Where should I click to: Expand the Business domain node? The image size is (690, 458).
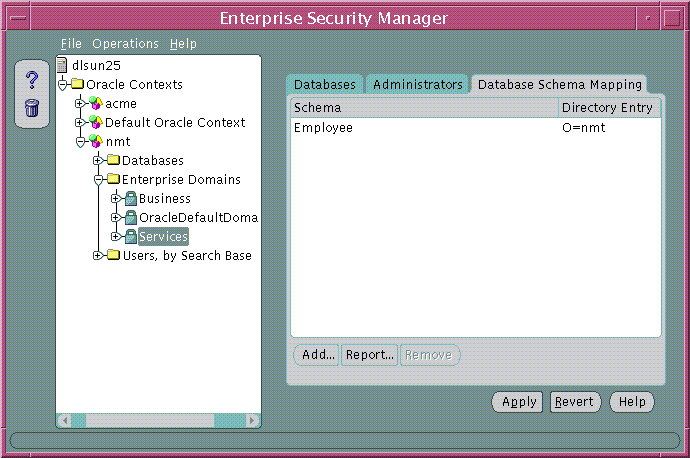(115, 198)
